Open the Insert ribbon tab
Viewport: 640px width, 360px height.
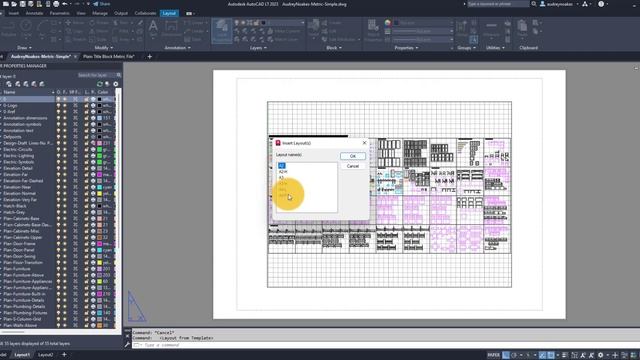(x=13, y=13)
